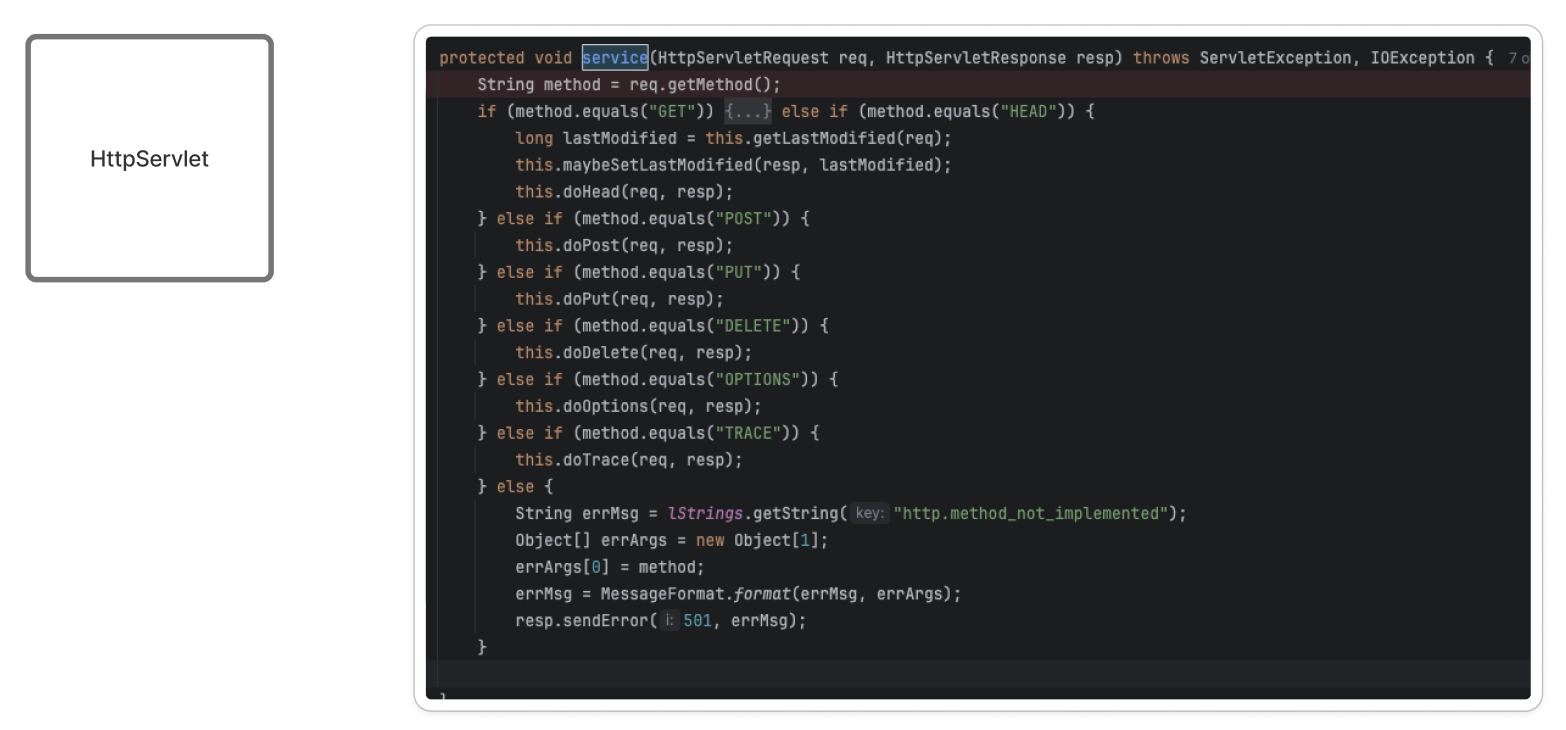Click the doTrace method call
This screenshot has height=730, width=1566.
(x=595, y=459)
